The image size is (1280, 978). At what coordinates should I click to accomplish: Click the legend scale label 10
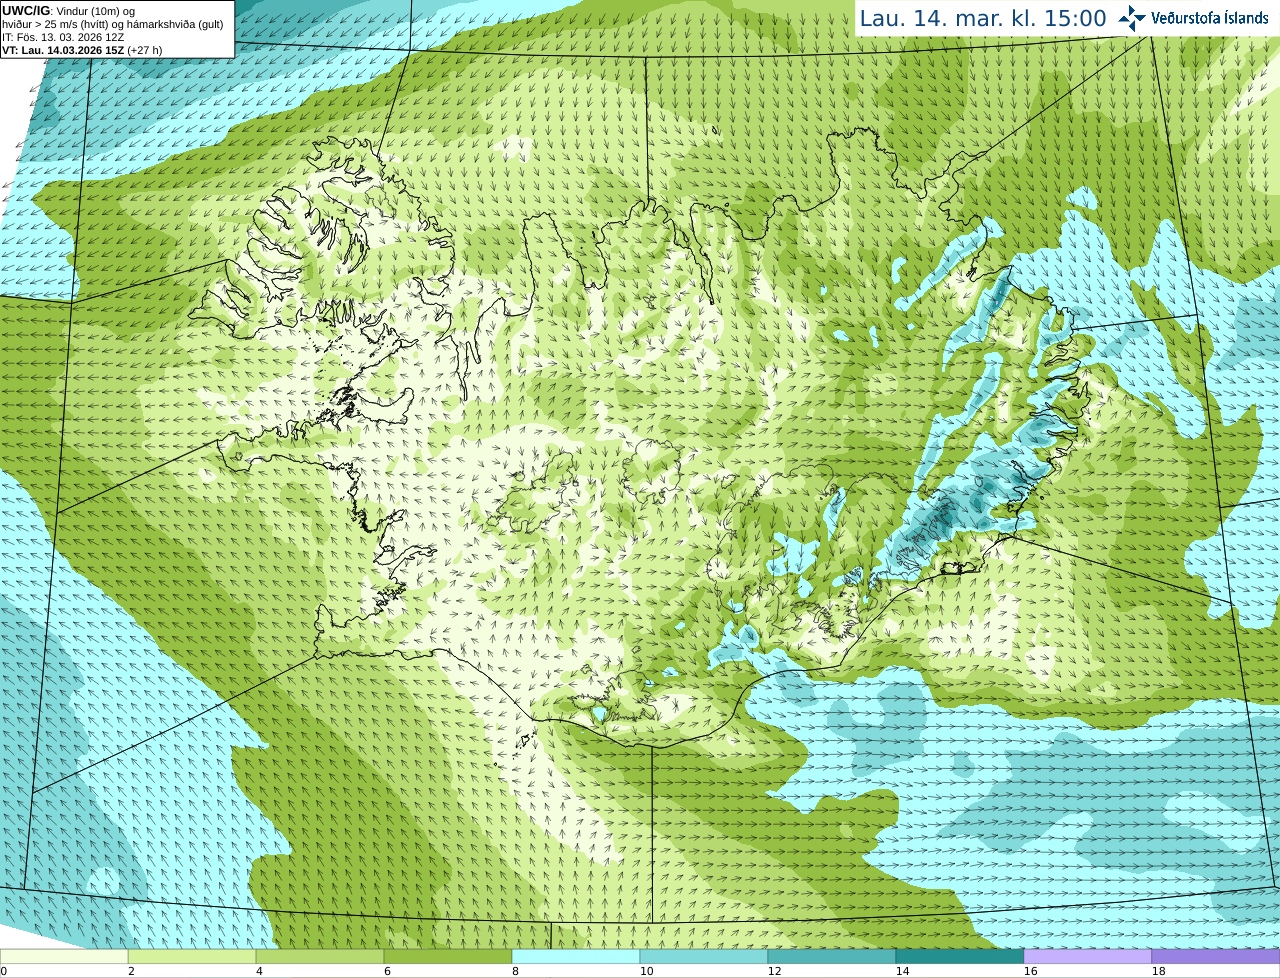click(646, 971)
